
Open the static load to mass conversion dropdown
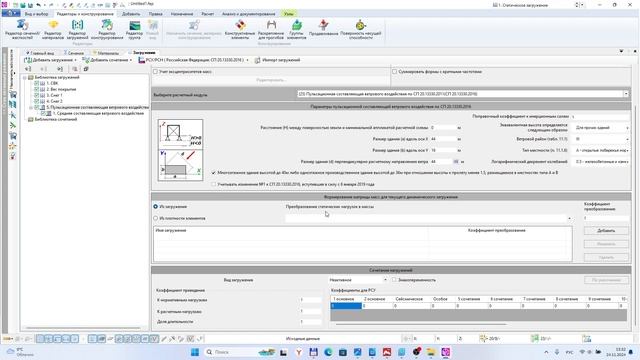429,218
